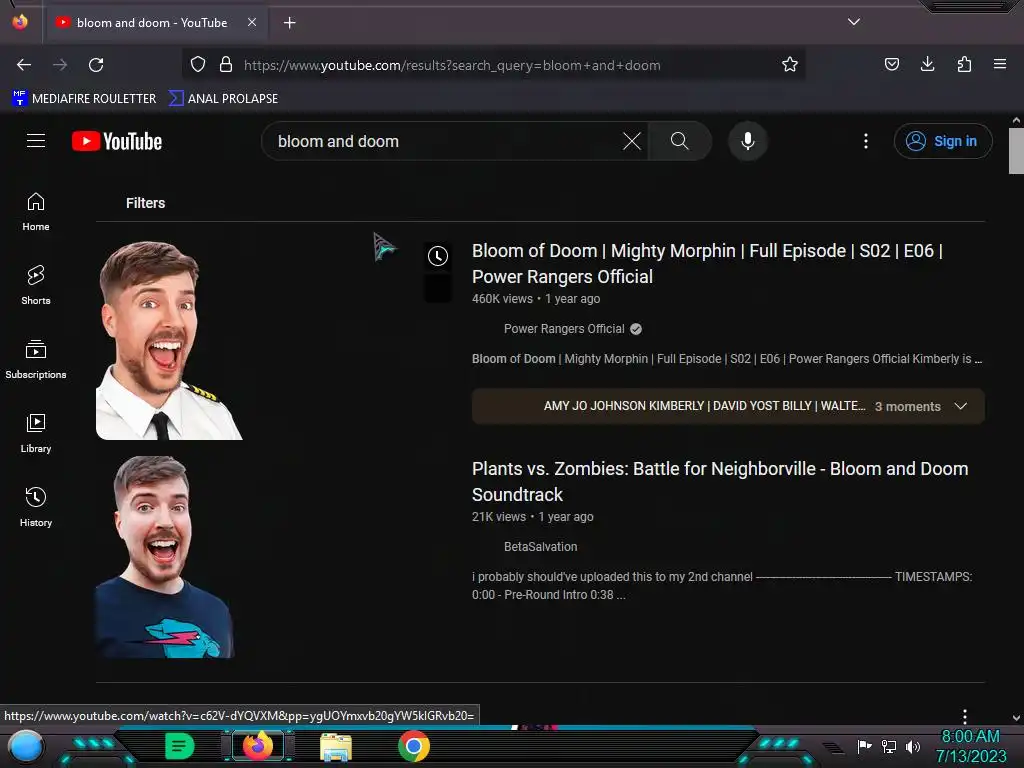Open Google Chrome from the taskbar
1024x768 pixels.
click(x=414, y=746)
